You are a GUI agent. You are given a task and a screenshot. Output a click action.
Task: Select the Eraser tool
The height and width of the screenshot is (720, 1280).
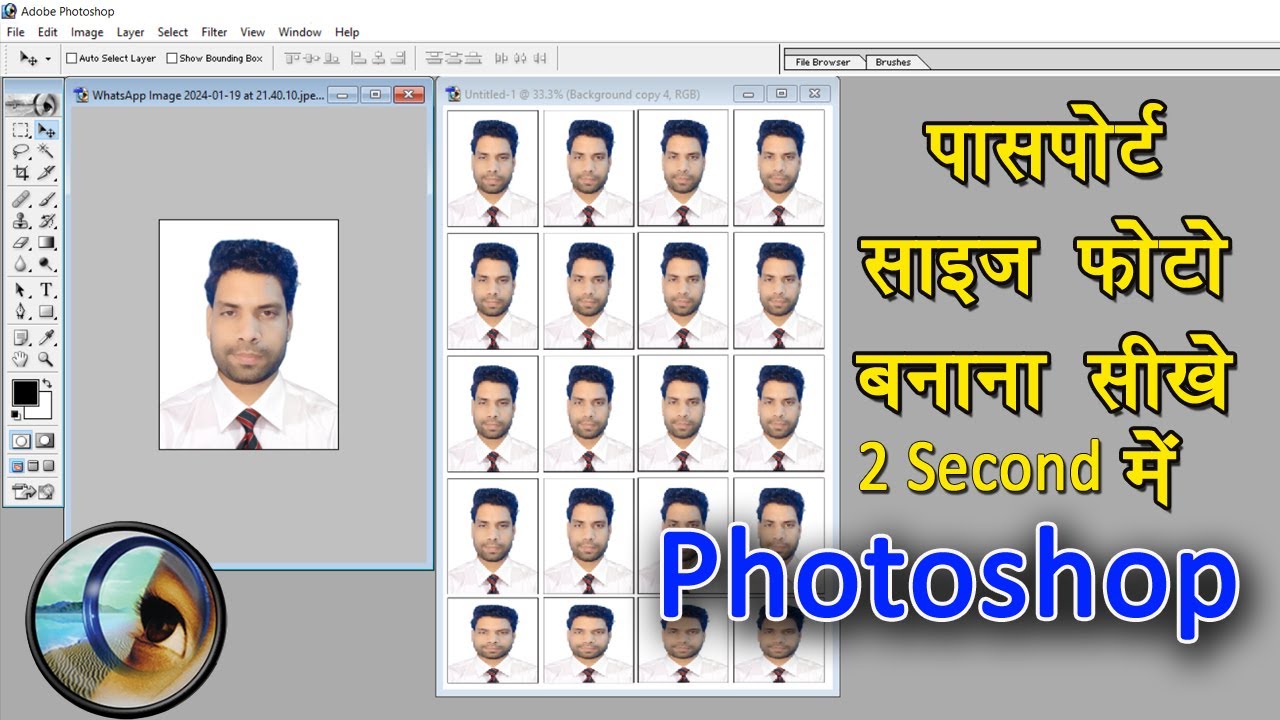21,242
